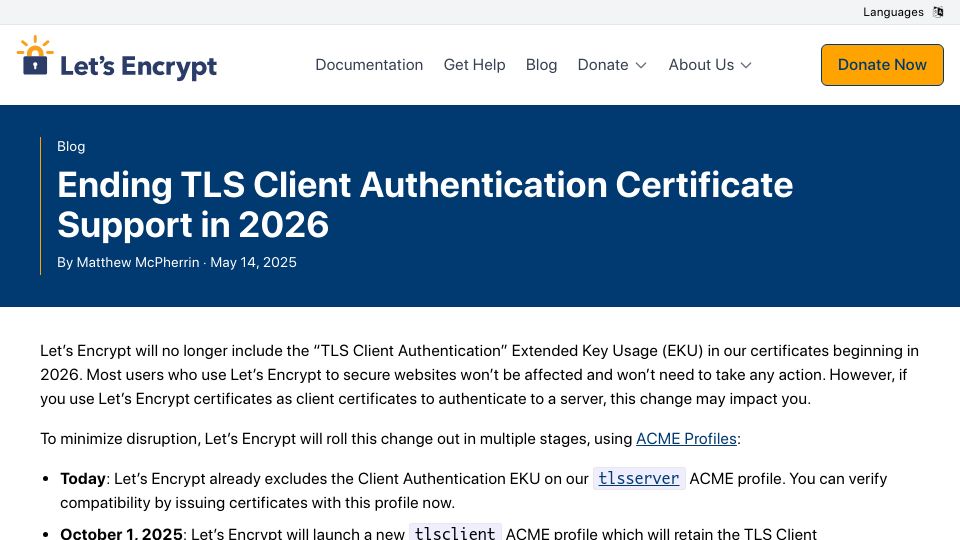960x540 pixels.
Task: Go to the Get Help page
Action: coord(474,65)
